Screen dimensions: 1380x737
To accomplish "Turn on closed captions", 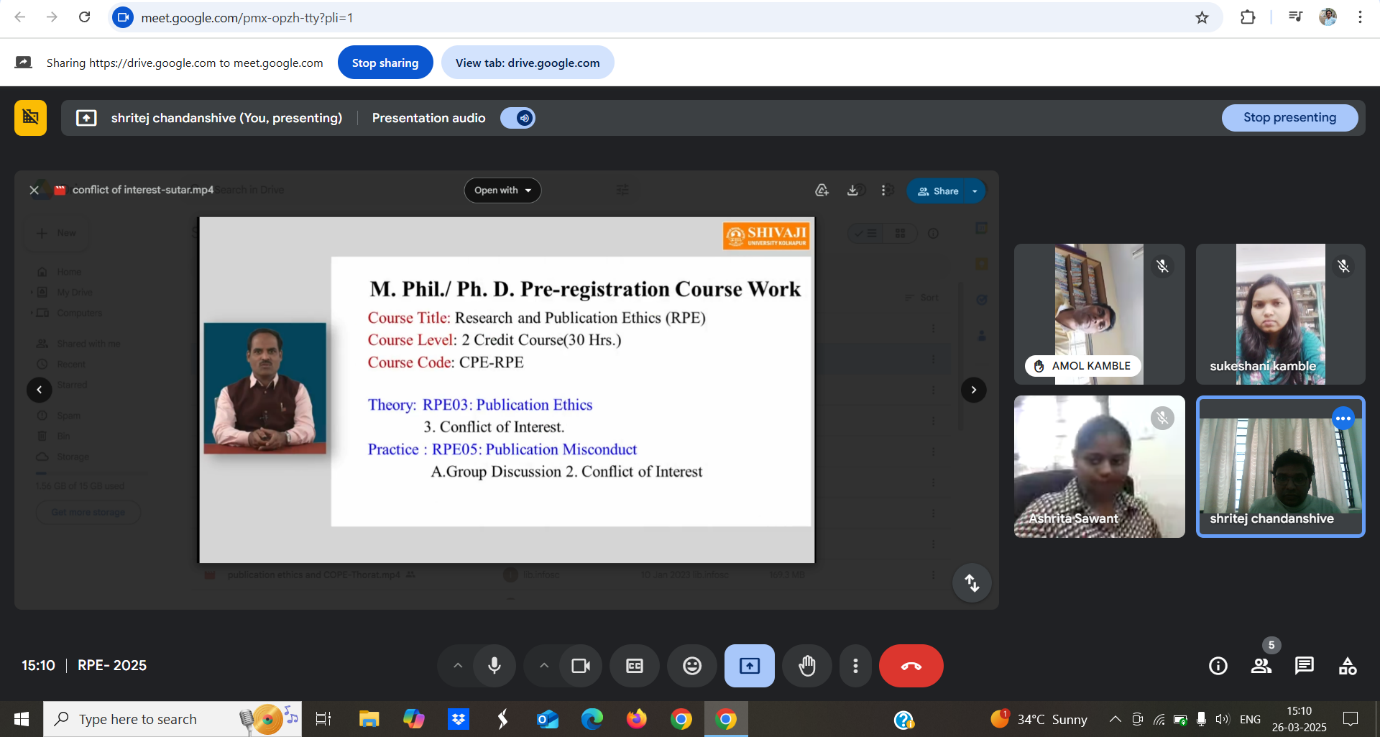I will tap(634, 666).
